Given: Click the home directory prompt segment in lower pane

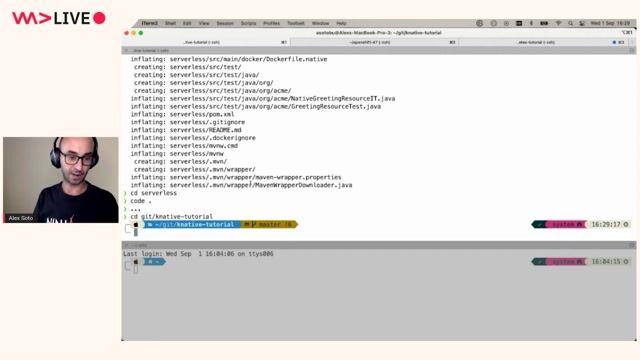Looking at the screenshot, I should [154, 262].
